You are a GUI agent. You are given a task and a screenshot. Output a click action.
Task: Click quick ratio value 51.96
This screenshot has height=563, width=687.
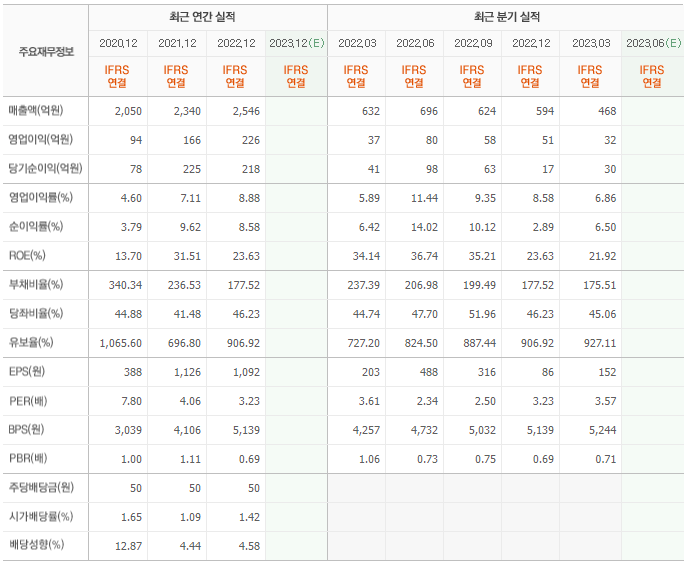pyautogui.click(x=482, y=314)
